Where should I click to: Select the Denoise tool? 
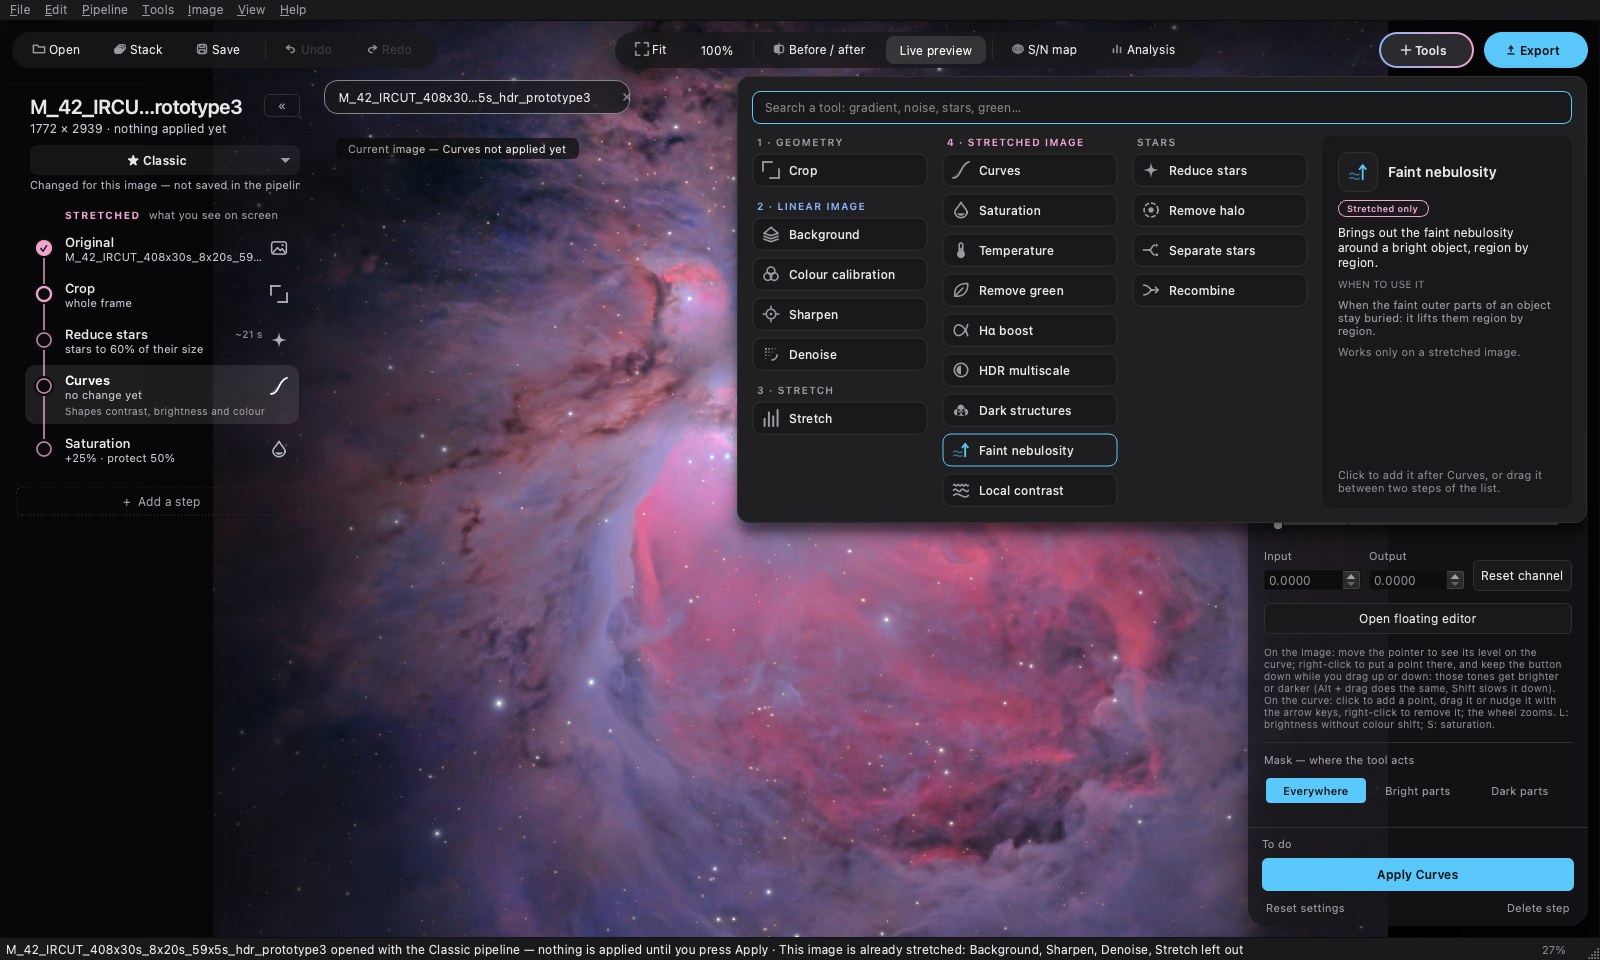(x=839, y=354)
